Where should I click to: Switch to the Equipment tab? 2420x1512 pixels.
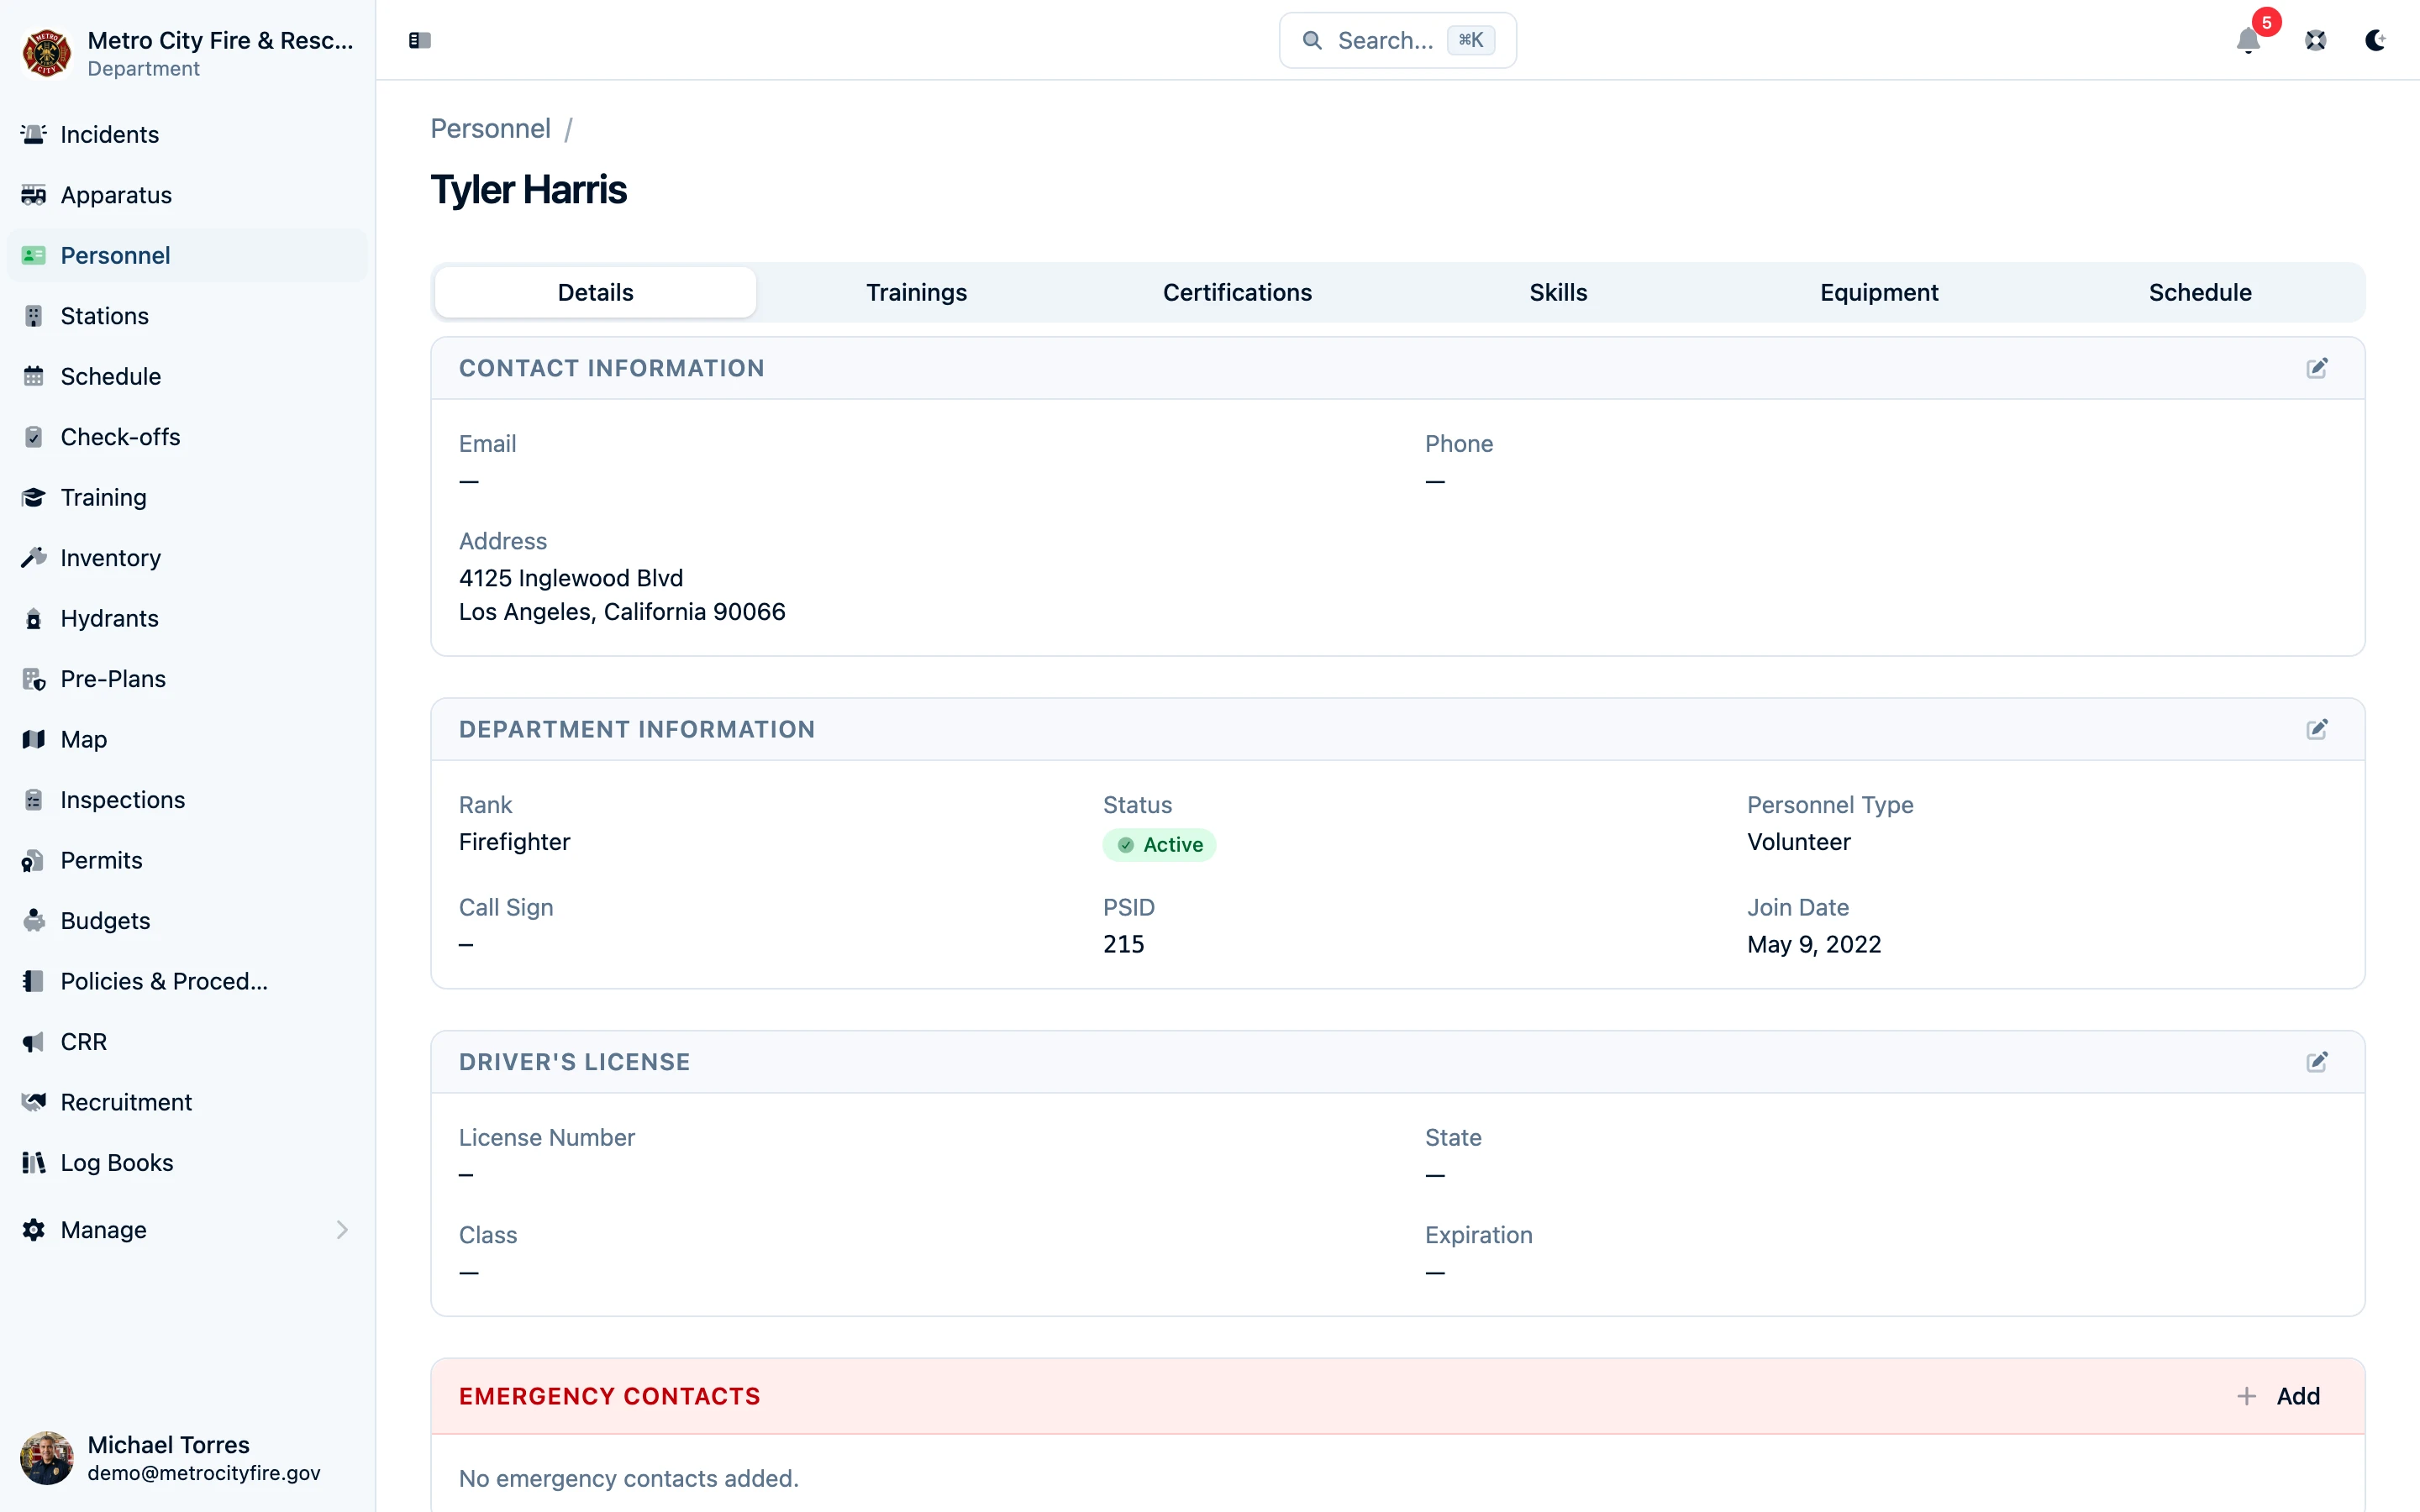1879,292
